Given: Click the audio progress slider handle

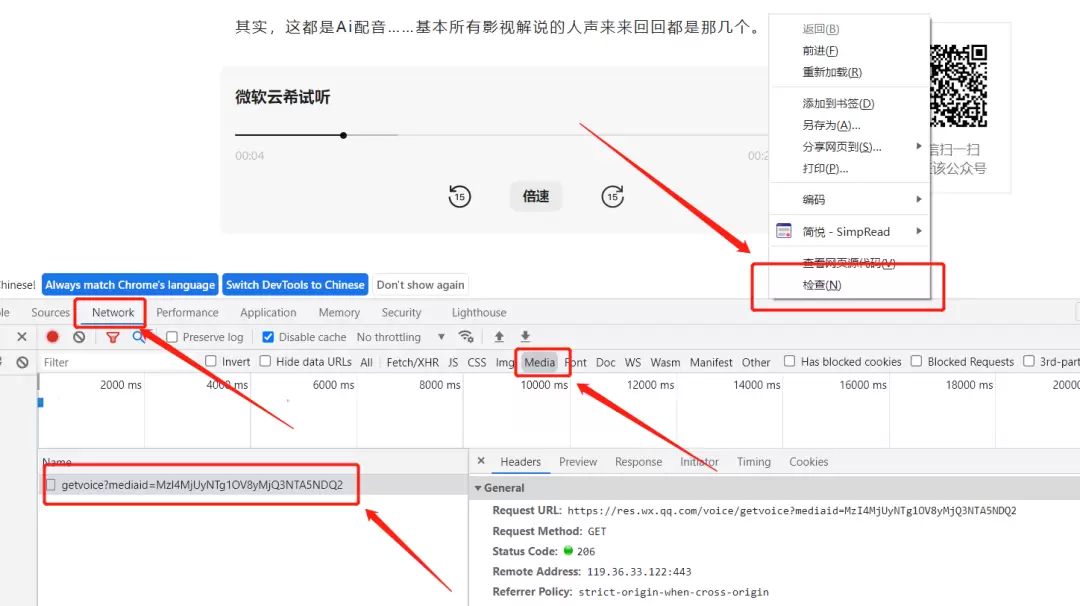Looking at the screenshot, I should pos(343,135).
